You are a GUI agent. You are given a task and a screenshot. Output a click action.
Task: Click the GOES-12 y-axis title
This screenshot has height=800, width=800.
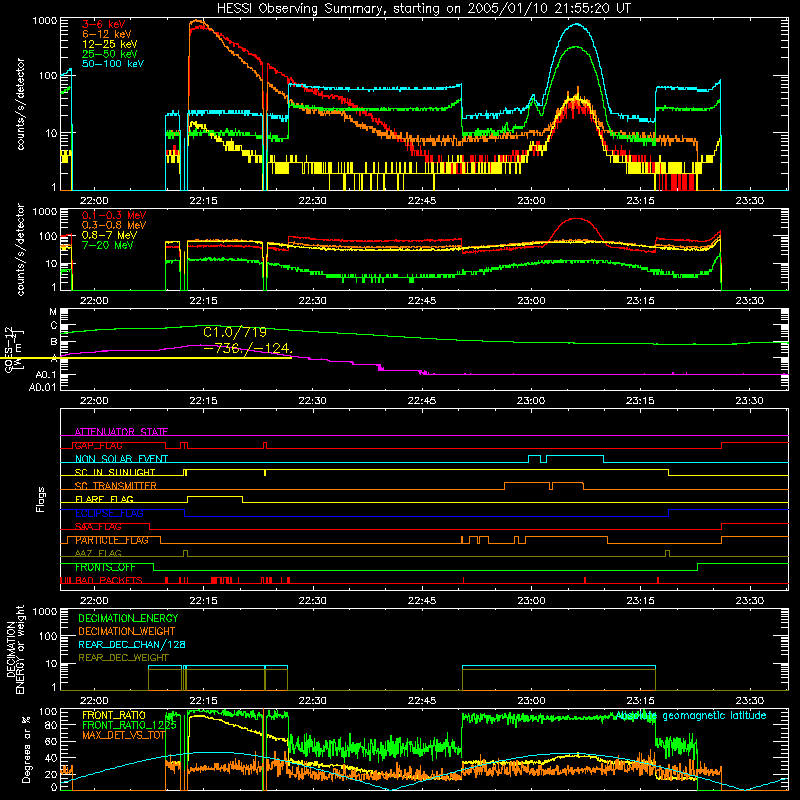point(13,349)
